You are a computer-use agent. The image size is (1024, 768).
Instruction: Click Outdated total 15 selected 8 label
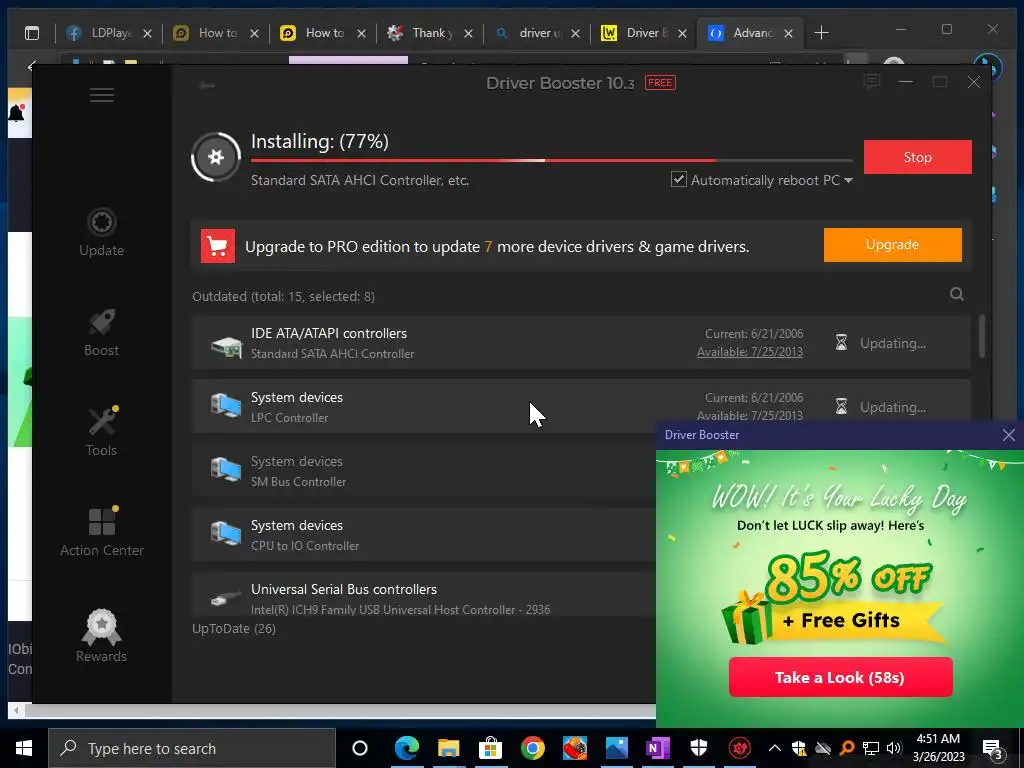coord(283,296)
